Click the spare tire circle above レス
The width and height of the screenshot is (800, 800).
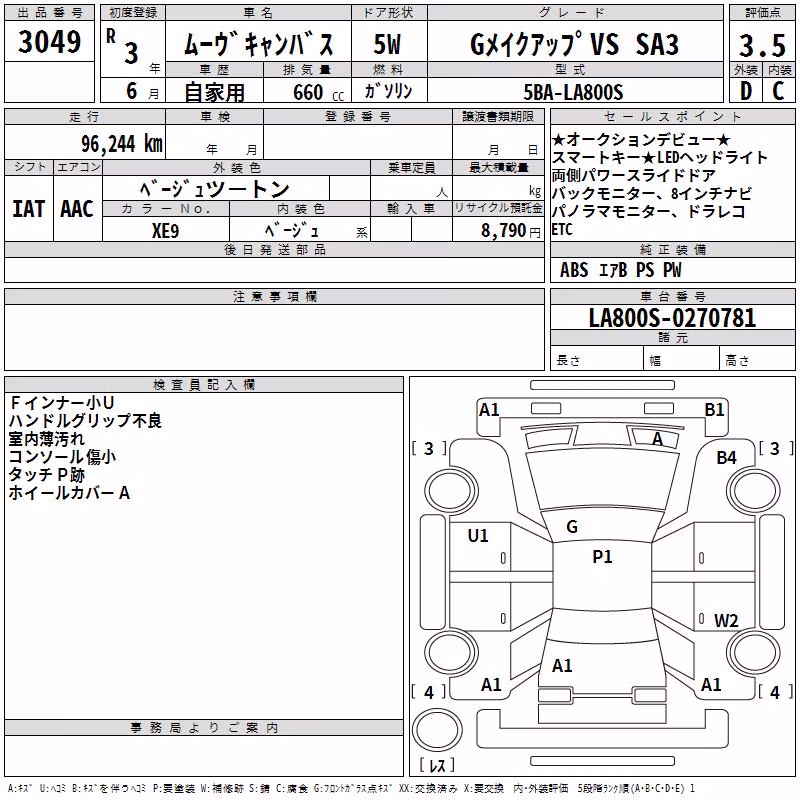[437, 730]
